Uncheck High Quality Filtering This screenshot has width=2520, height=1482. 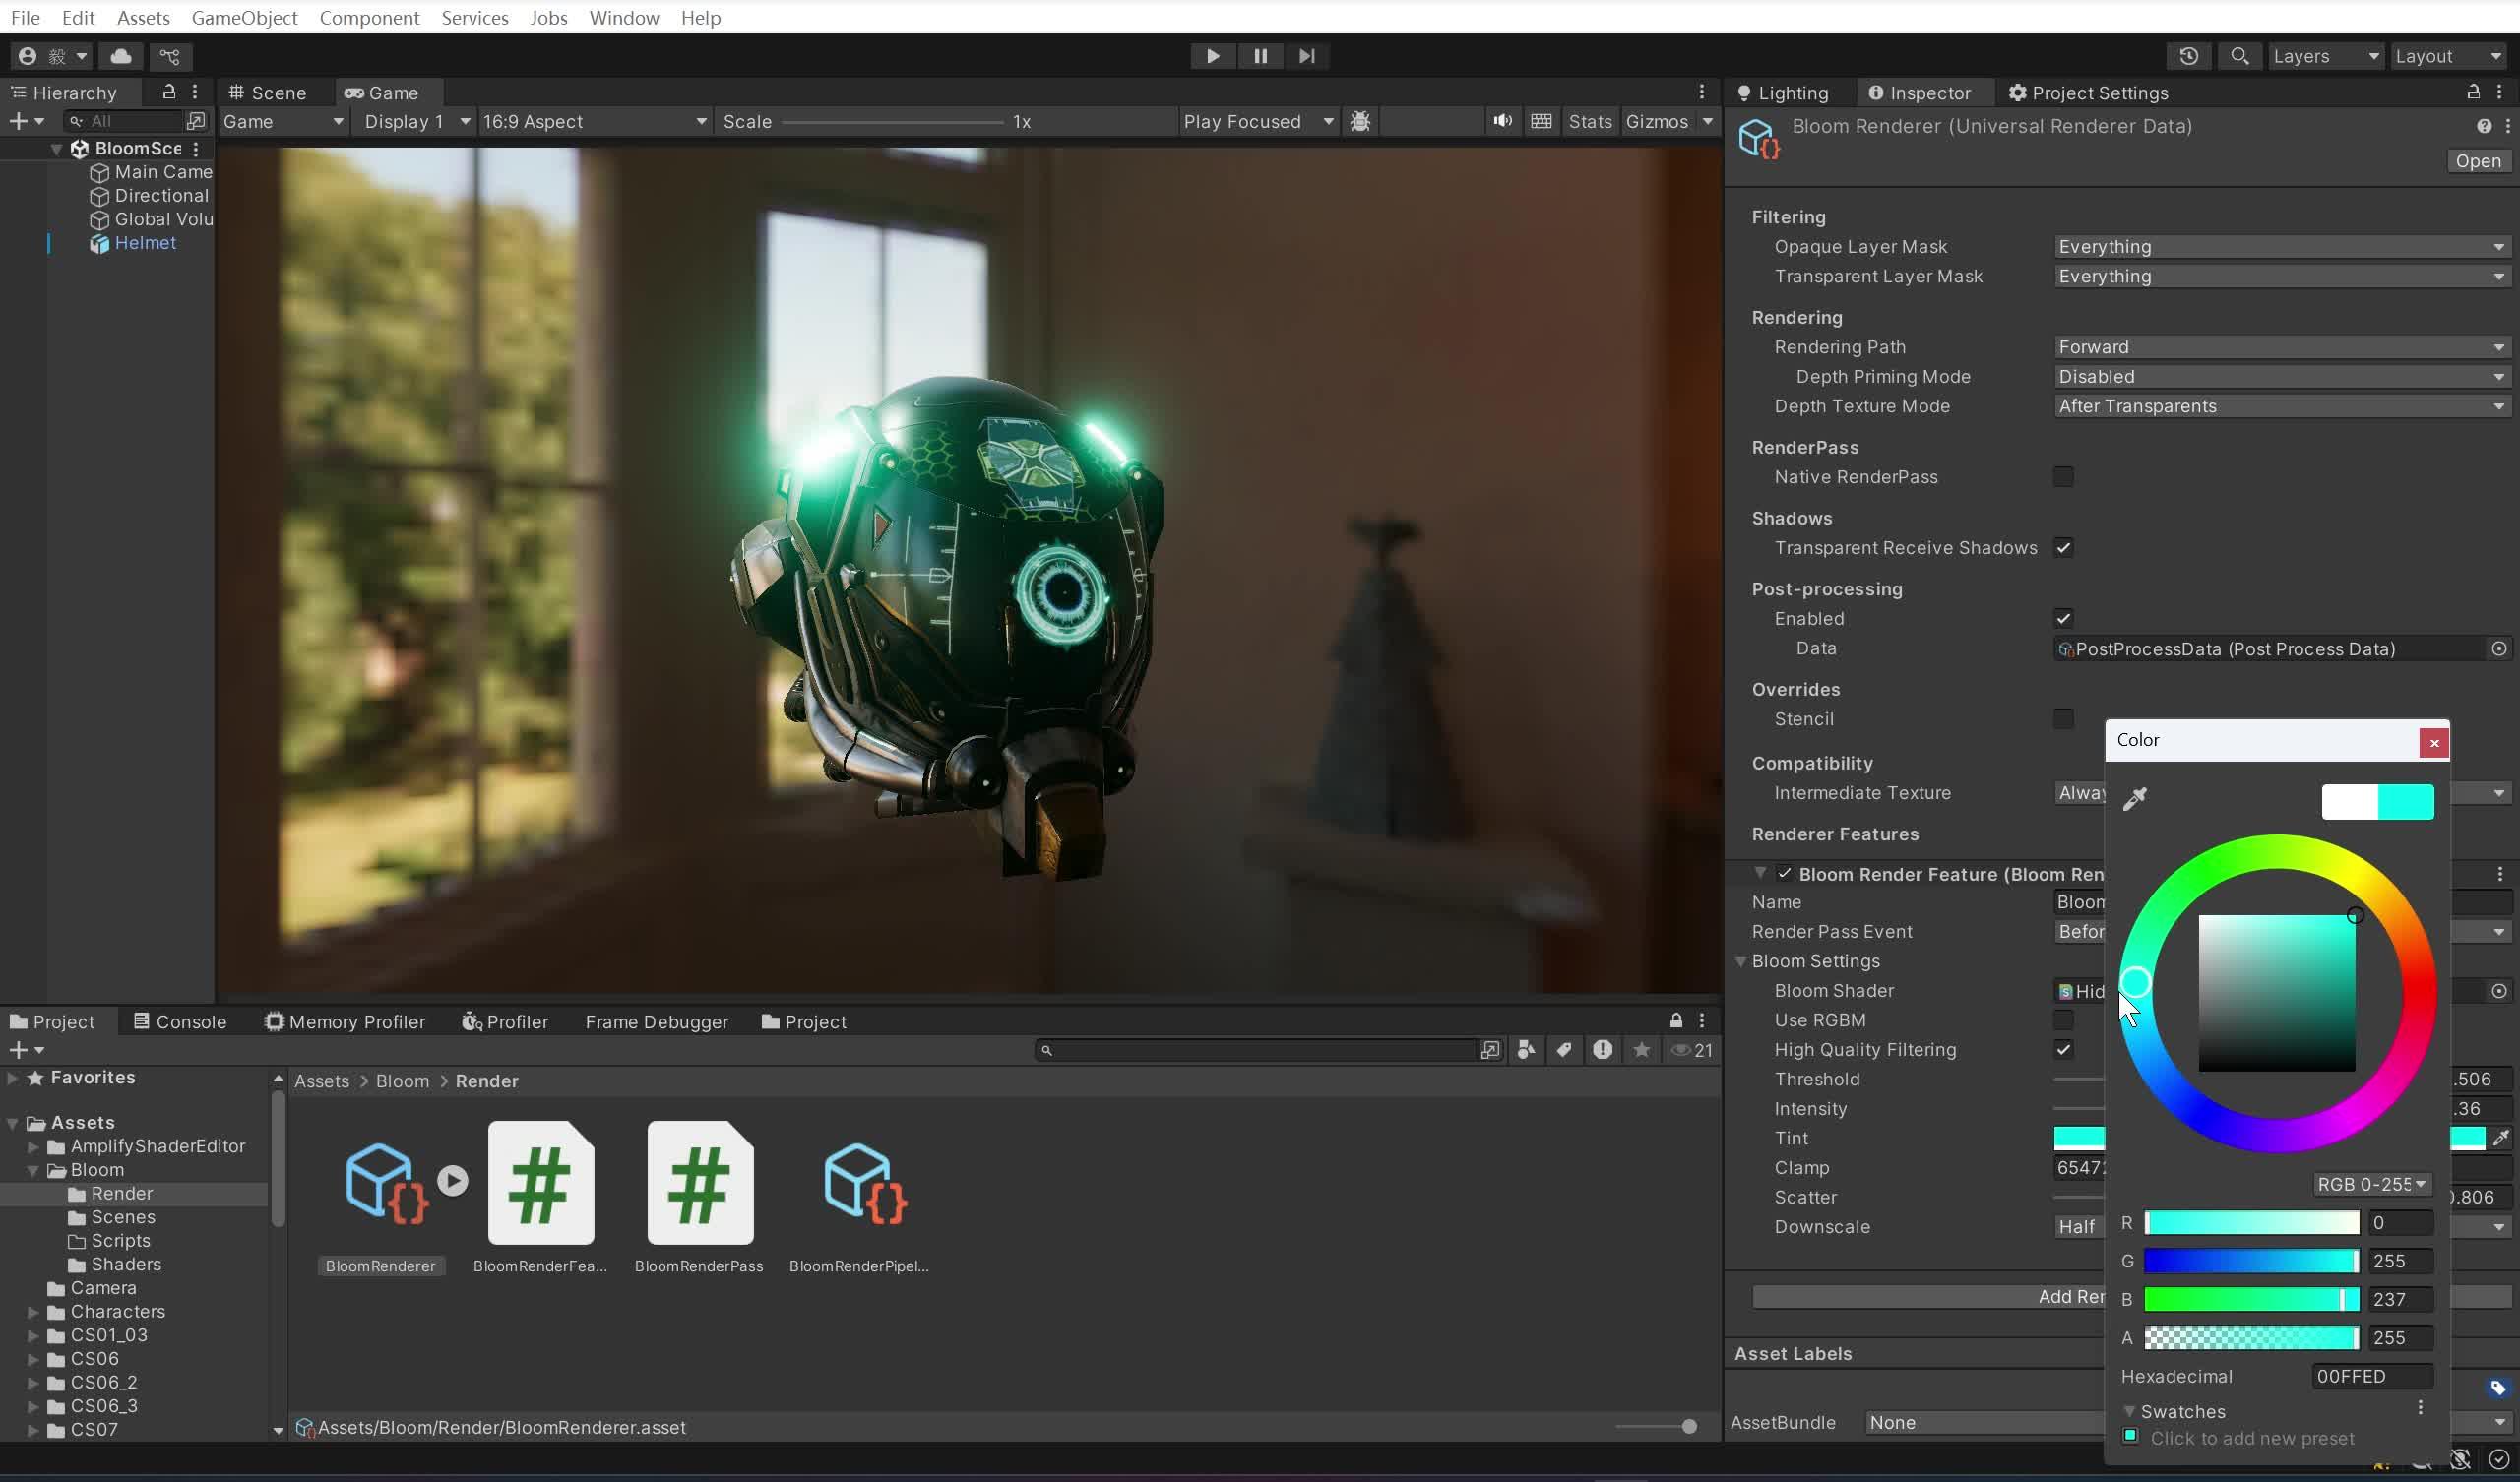2063,1050
